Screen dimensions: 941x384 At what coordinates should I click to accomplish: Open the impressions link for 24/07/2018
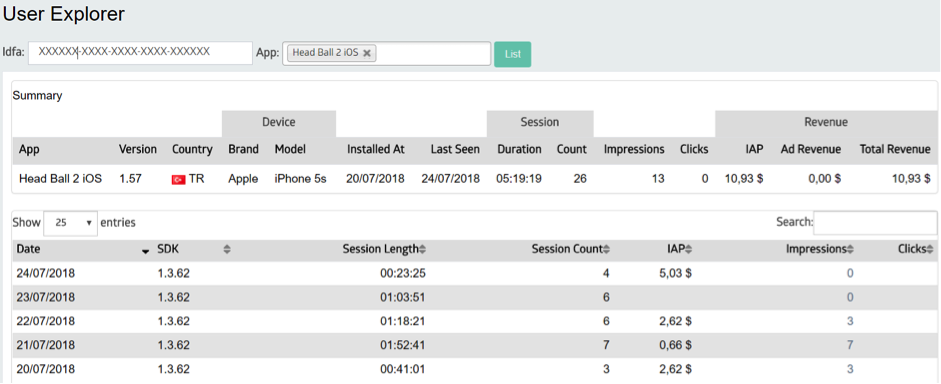click(x=850, y=274)
